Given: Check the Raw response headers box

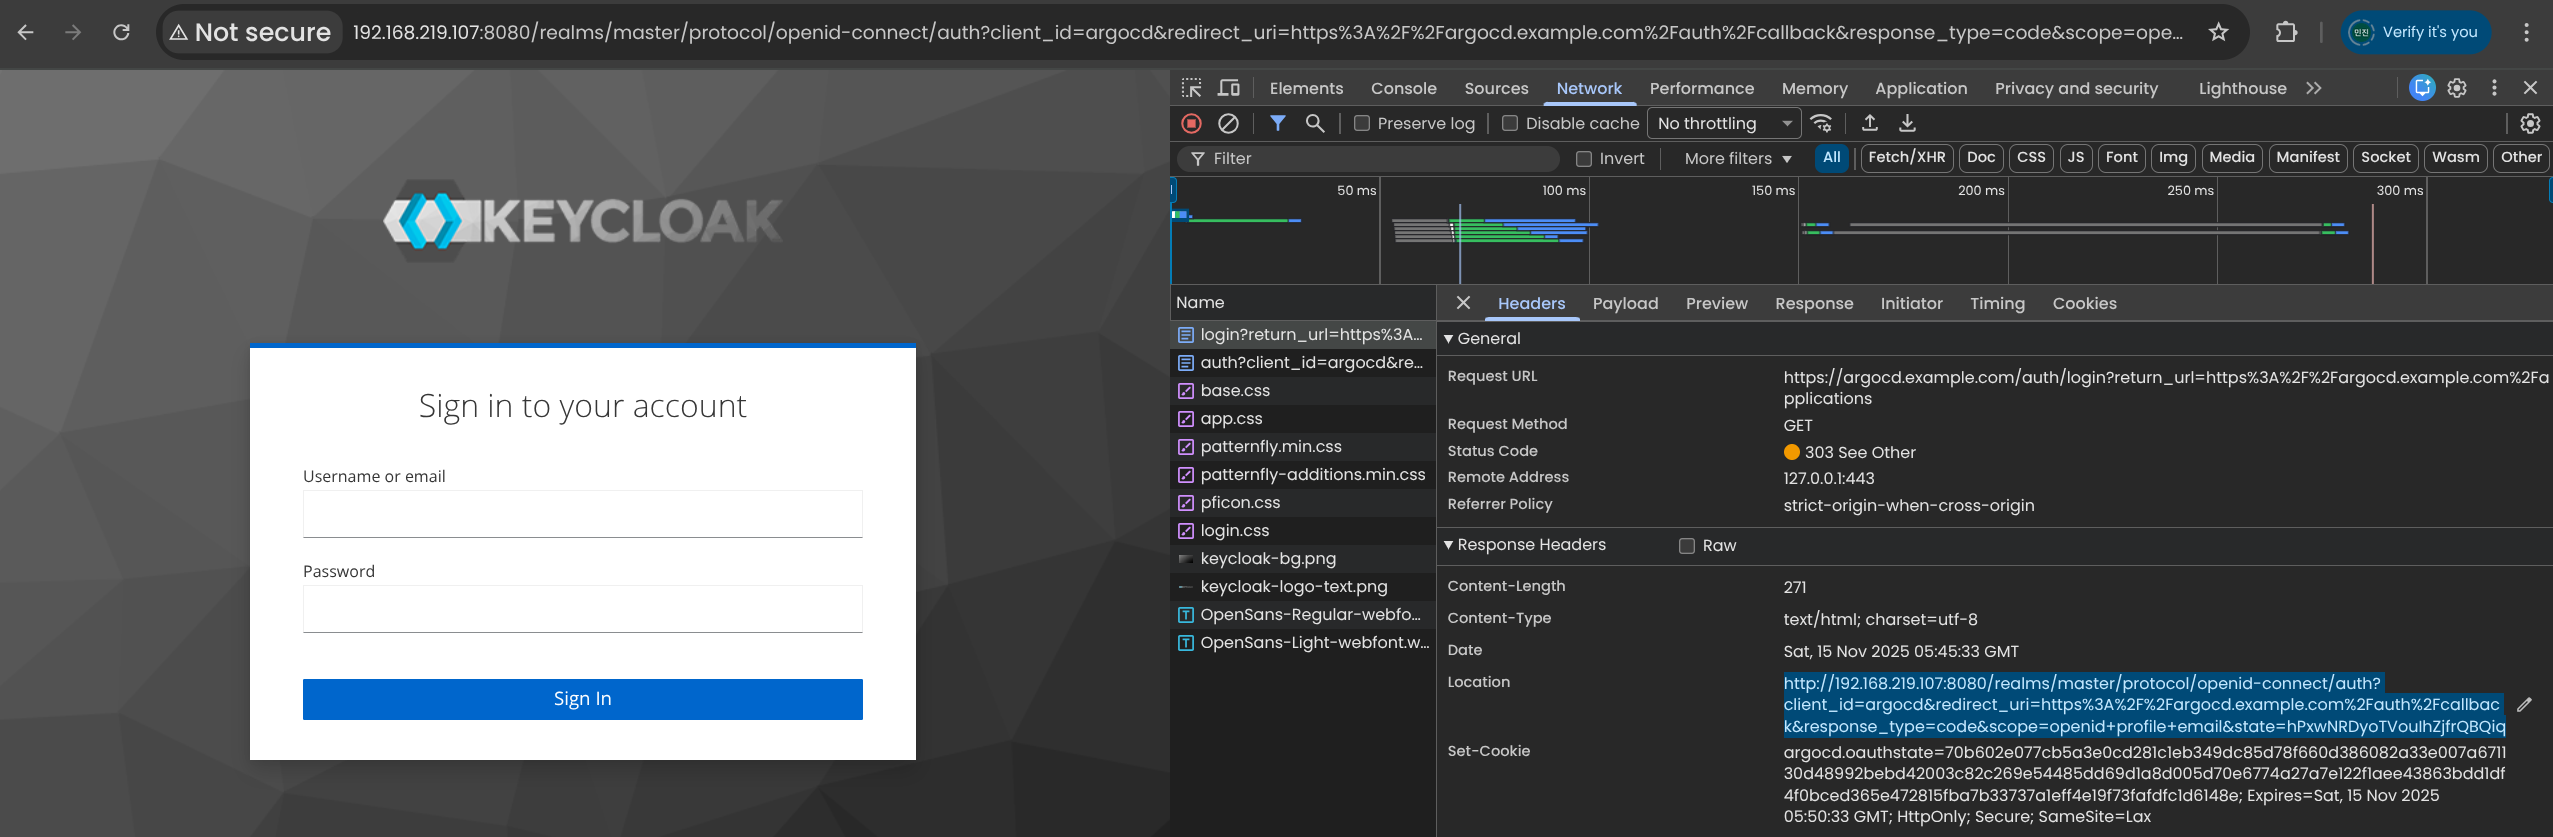Looking at the screenshot, I should 1687,545.
